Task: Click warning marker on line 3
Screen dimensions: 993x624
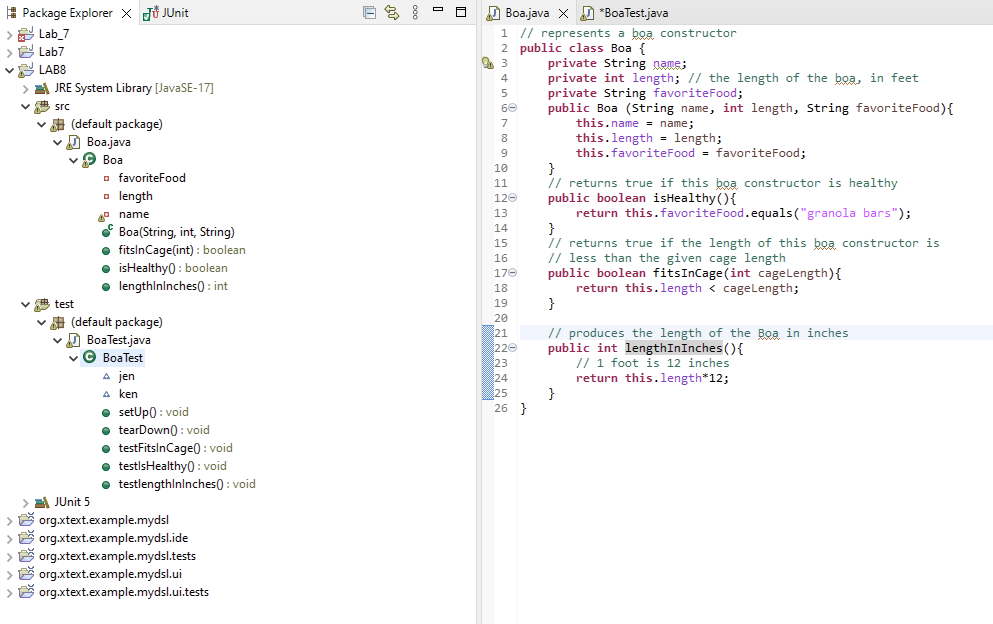Action: [x=488, y=63]
